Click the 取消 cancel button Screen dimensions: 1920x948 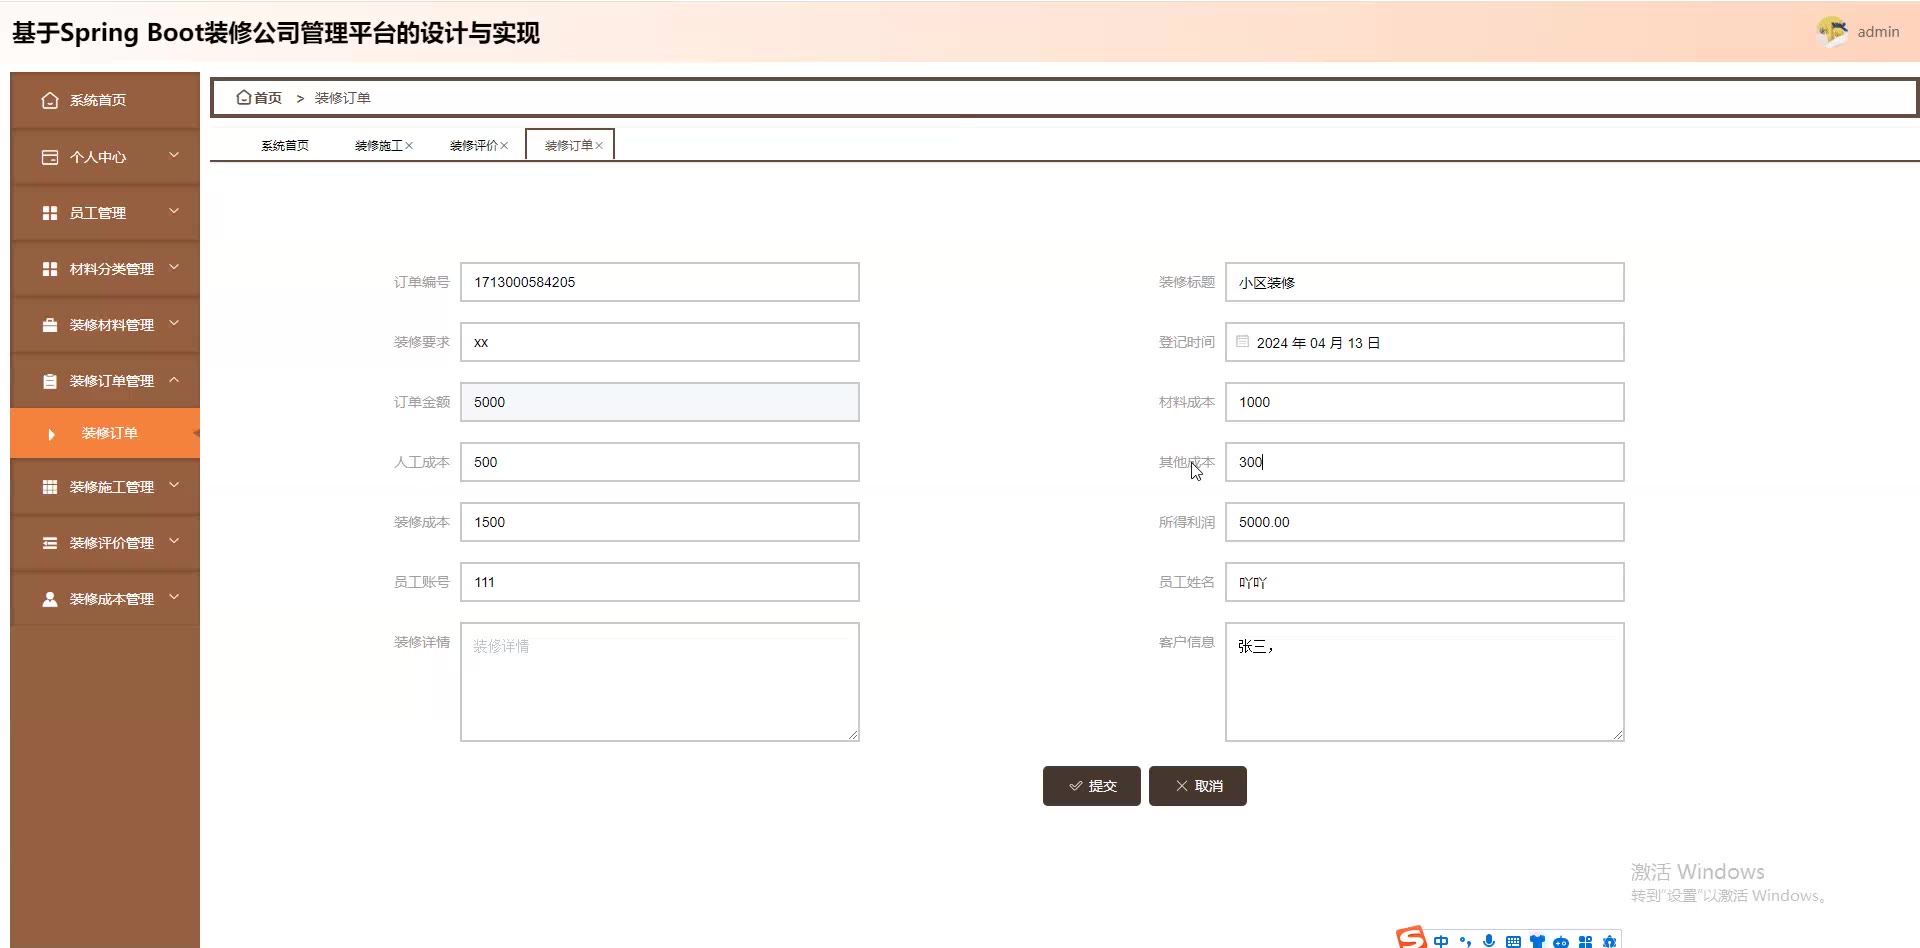coord(1197,786)
